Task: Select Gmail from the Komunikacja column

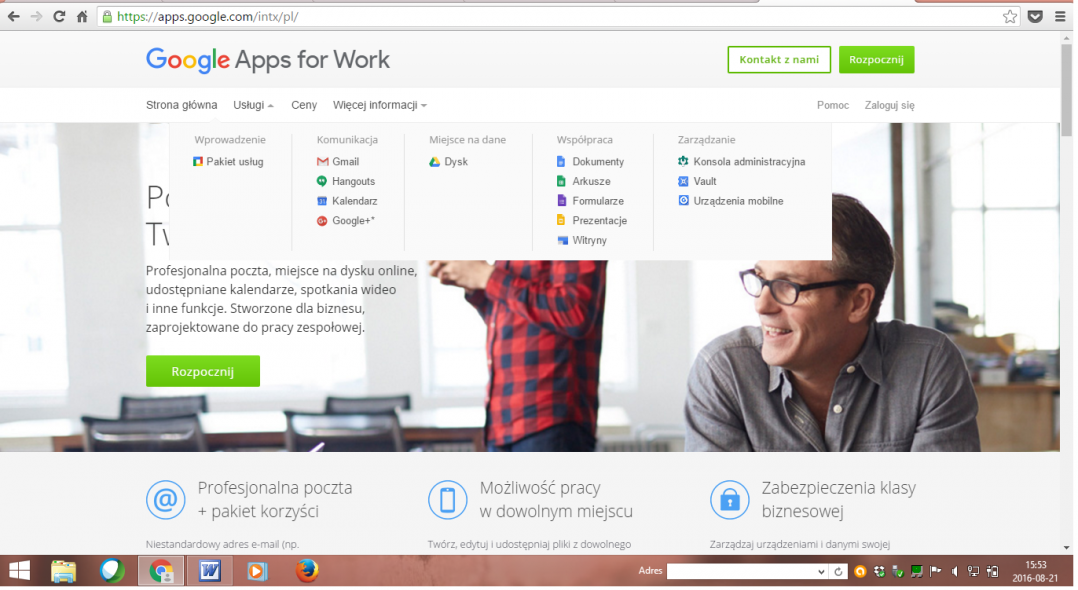Action: (x=345, y=162)
